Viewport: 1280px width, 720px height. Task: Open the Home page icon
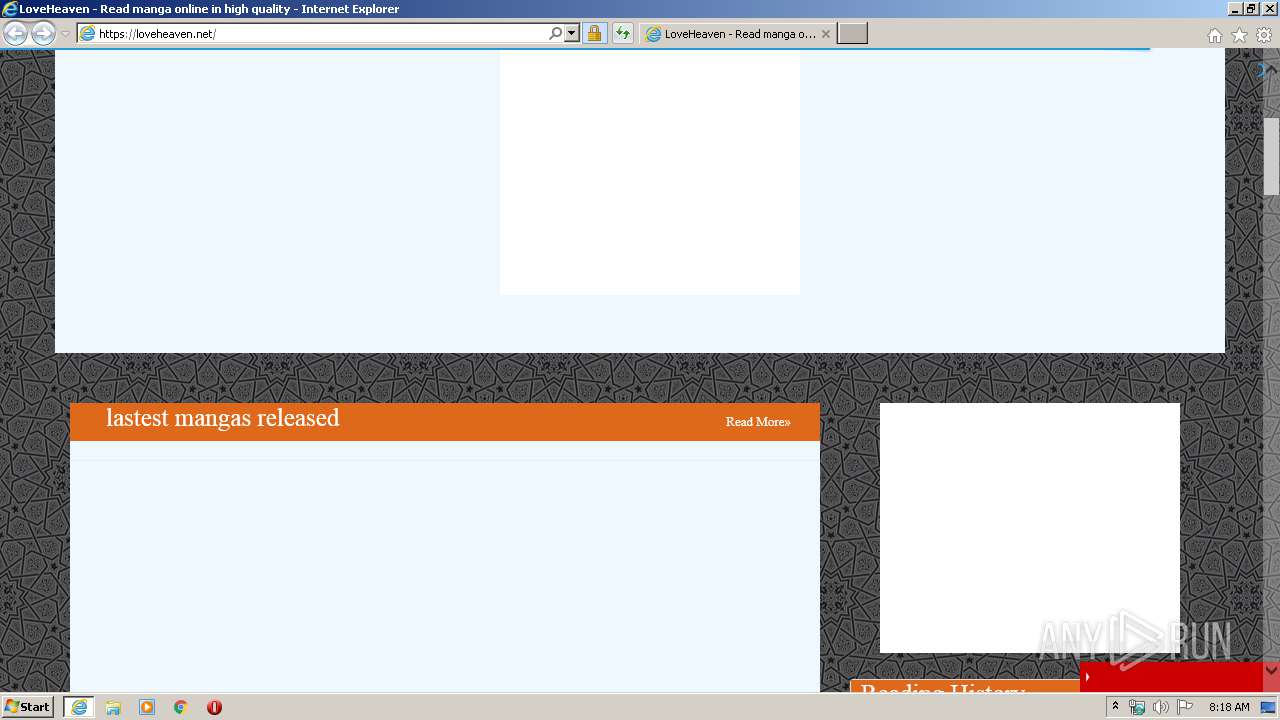[x=1214, y=35]
